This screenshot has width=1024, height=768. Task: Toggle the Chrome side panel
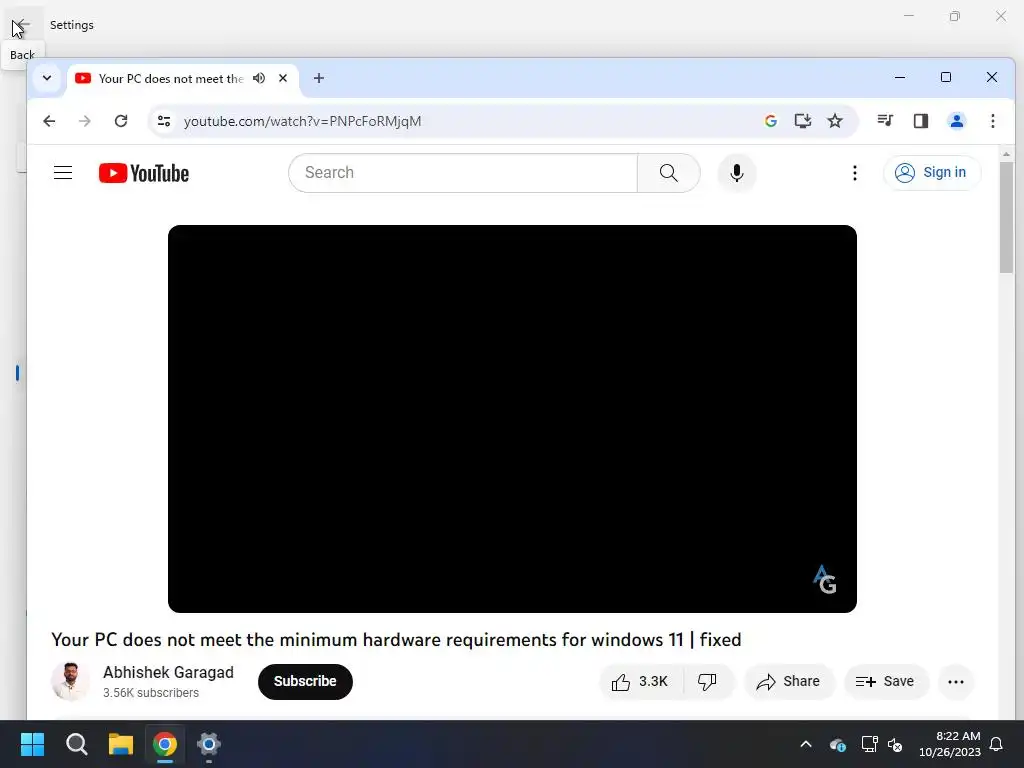[x=921, y=121]
